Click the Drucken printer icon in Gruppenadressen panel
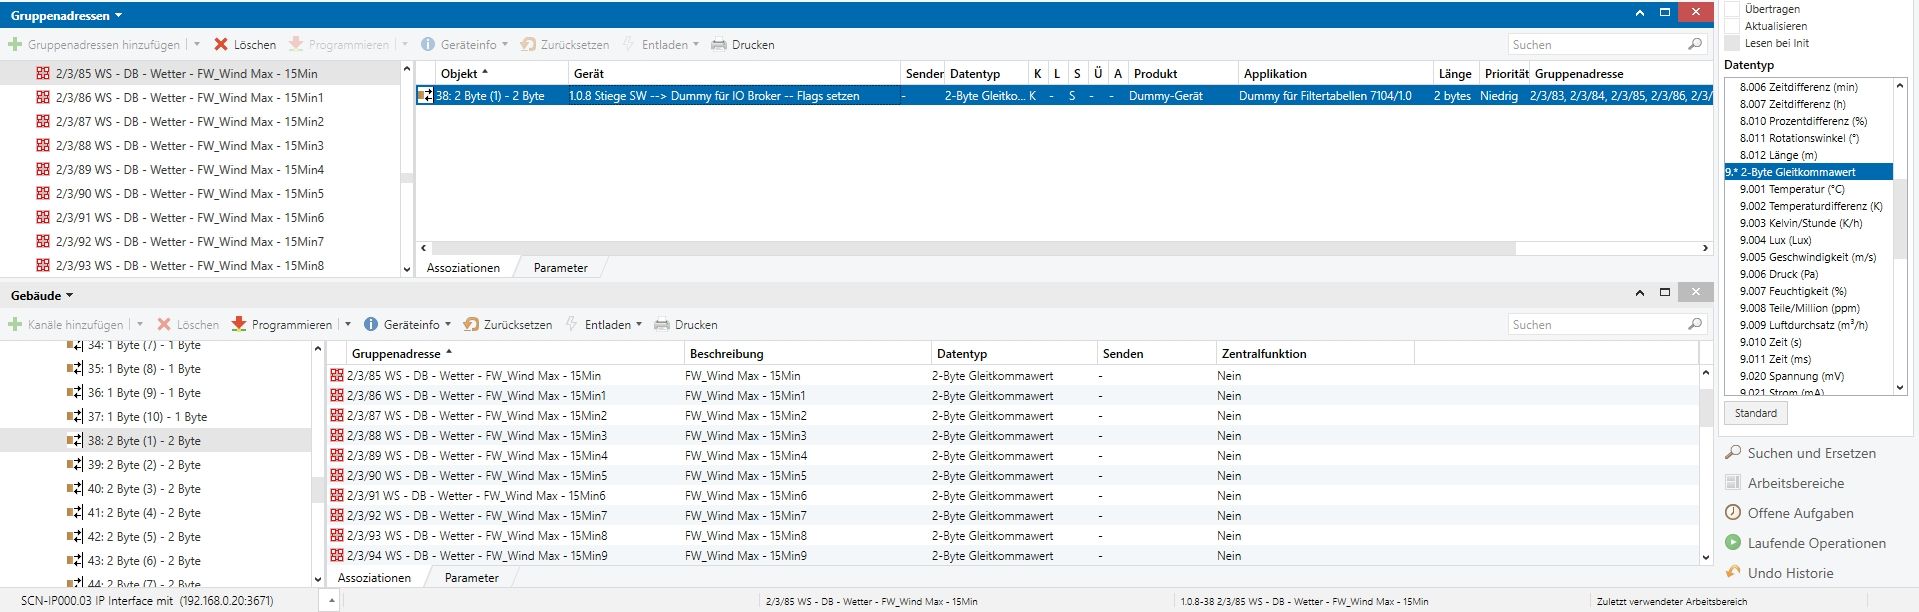The height and width of the screenshot is (612, 1919). click(x=718, y=45)
